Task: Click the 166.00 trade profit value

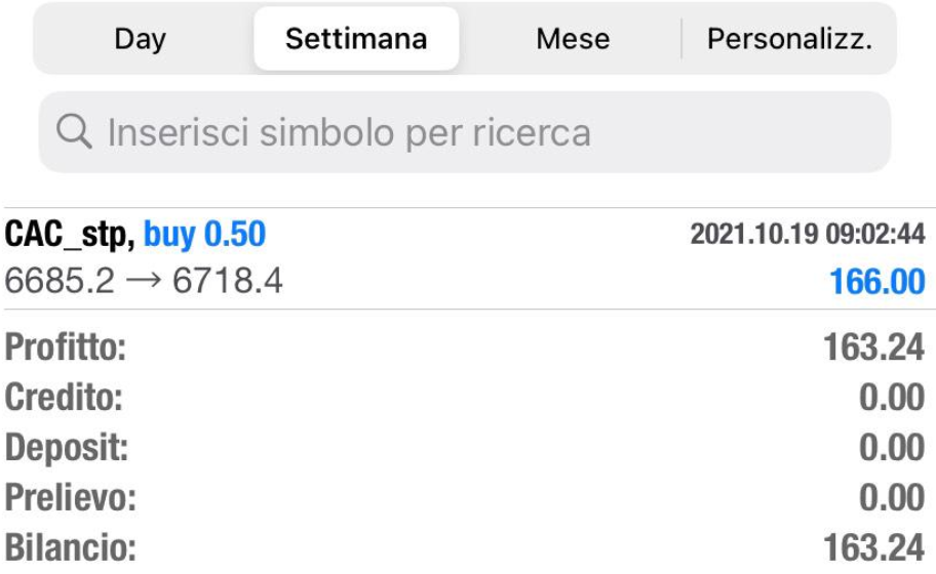Action: [877, 282]
